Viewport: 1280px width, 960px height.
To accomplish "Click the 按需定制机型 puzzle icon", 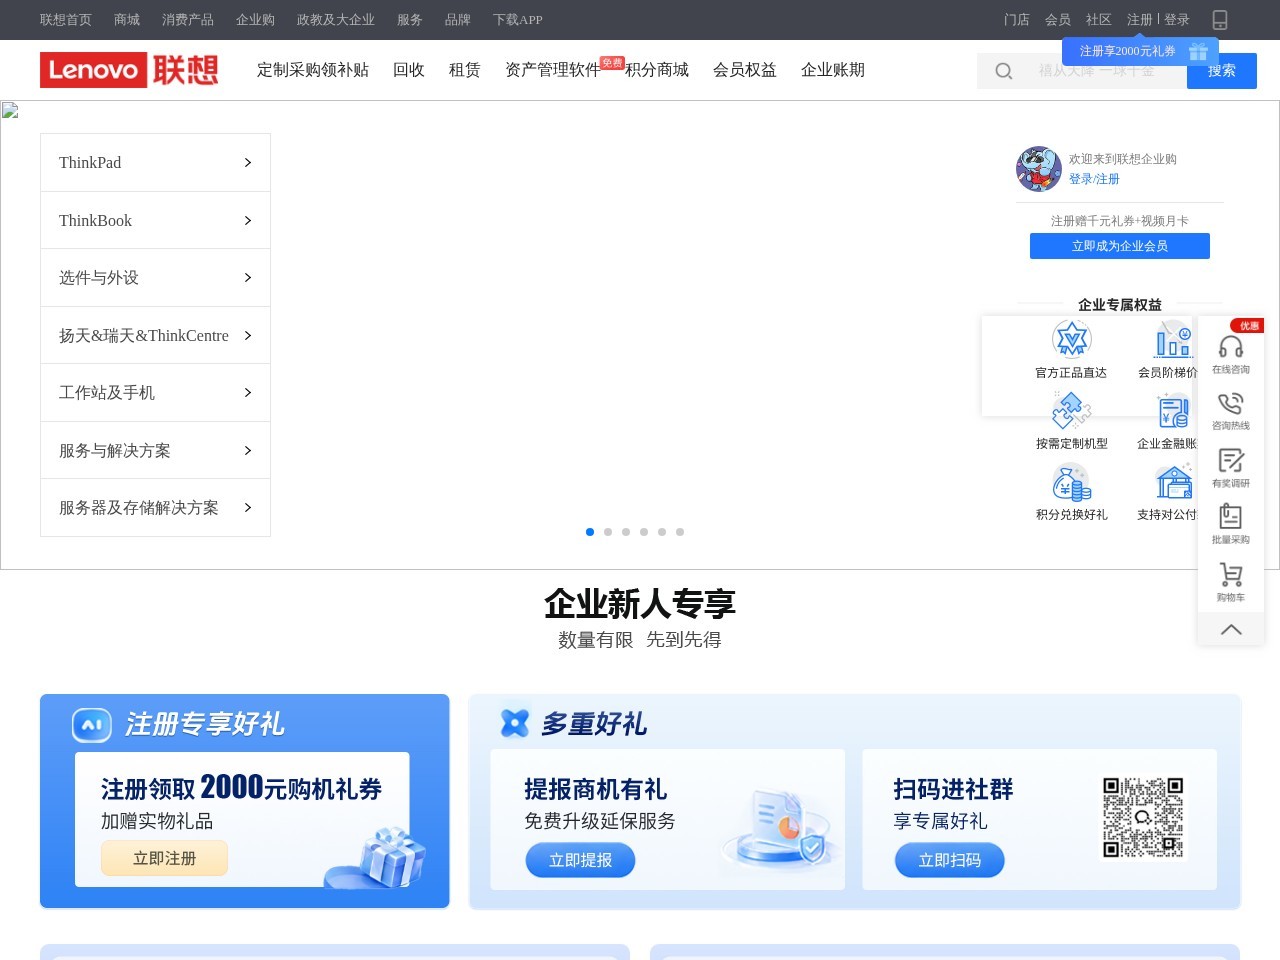I will tap(1072, 411).
